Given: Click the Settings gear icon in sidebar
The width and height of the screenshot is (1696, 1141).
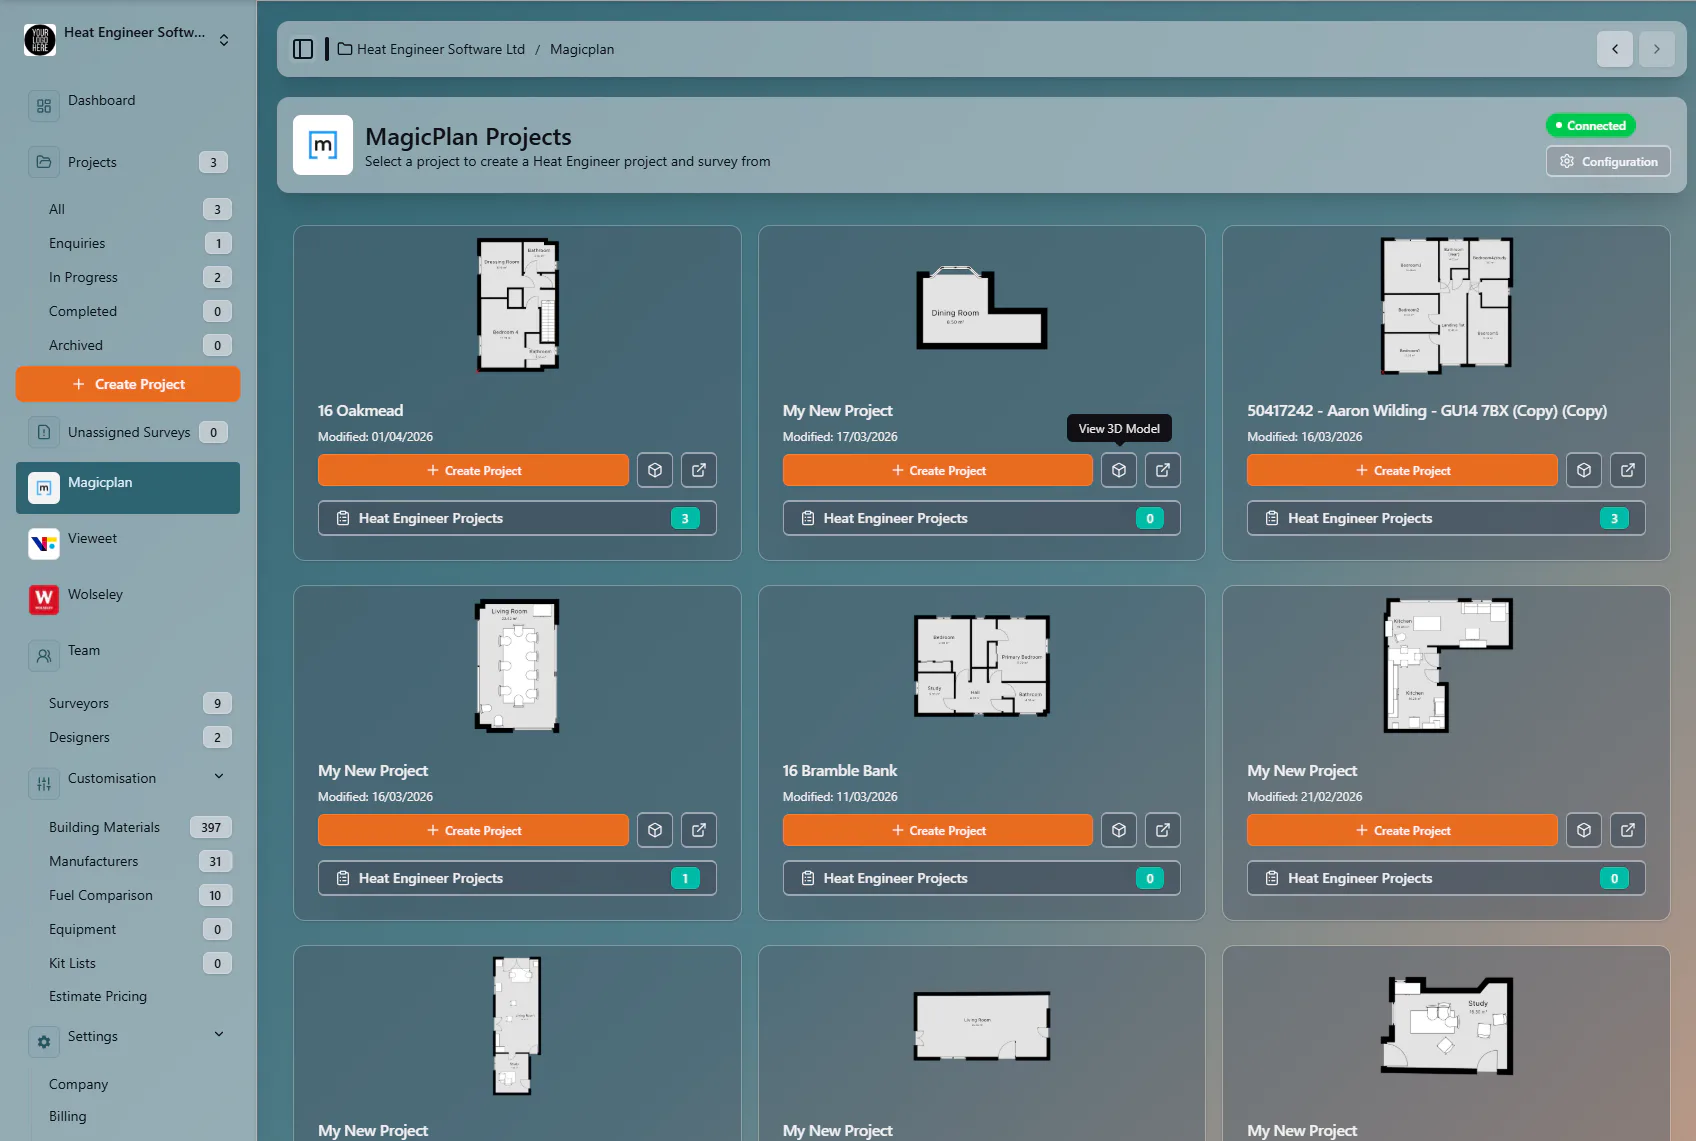Looking at the screenshot, I should pyautogui.click(x=44, y=1042).
